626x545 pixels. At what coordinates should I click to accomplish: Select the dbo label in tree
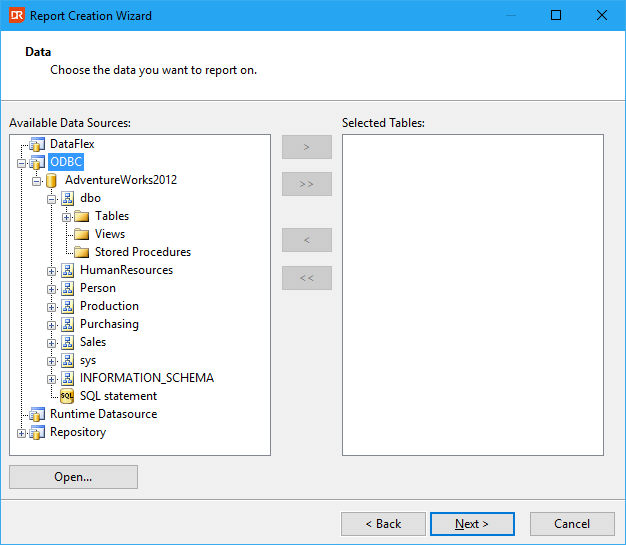pos(90,198)
